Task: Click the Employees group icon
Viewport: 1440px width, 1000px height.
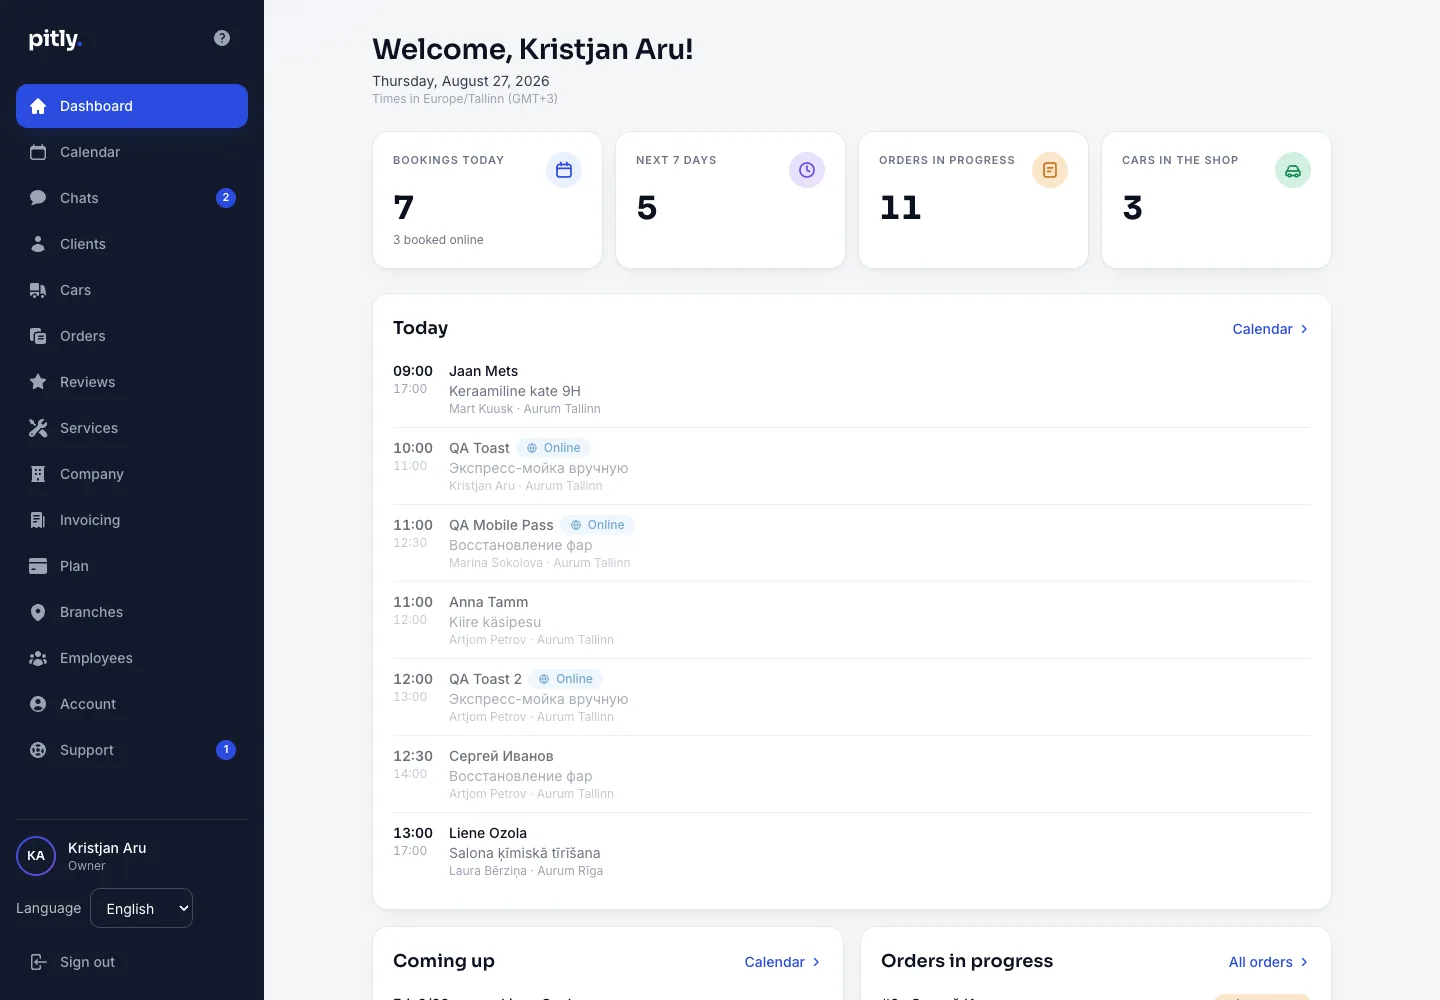Action: 38,658
